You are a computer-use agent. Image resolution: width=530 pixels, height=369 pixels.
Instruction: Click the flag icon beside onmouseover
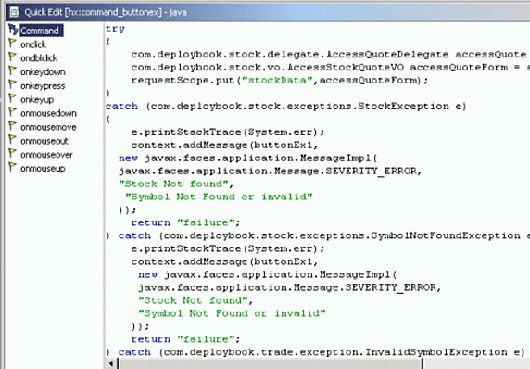13,154
